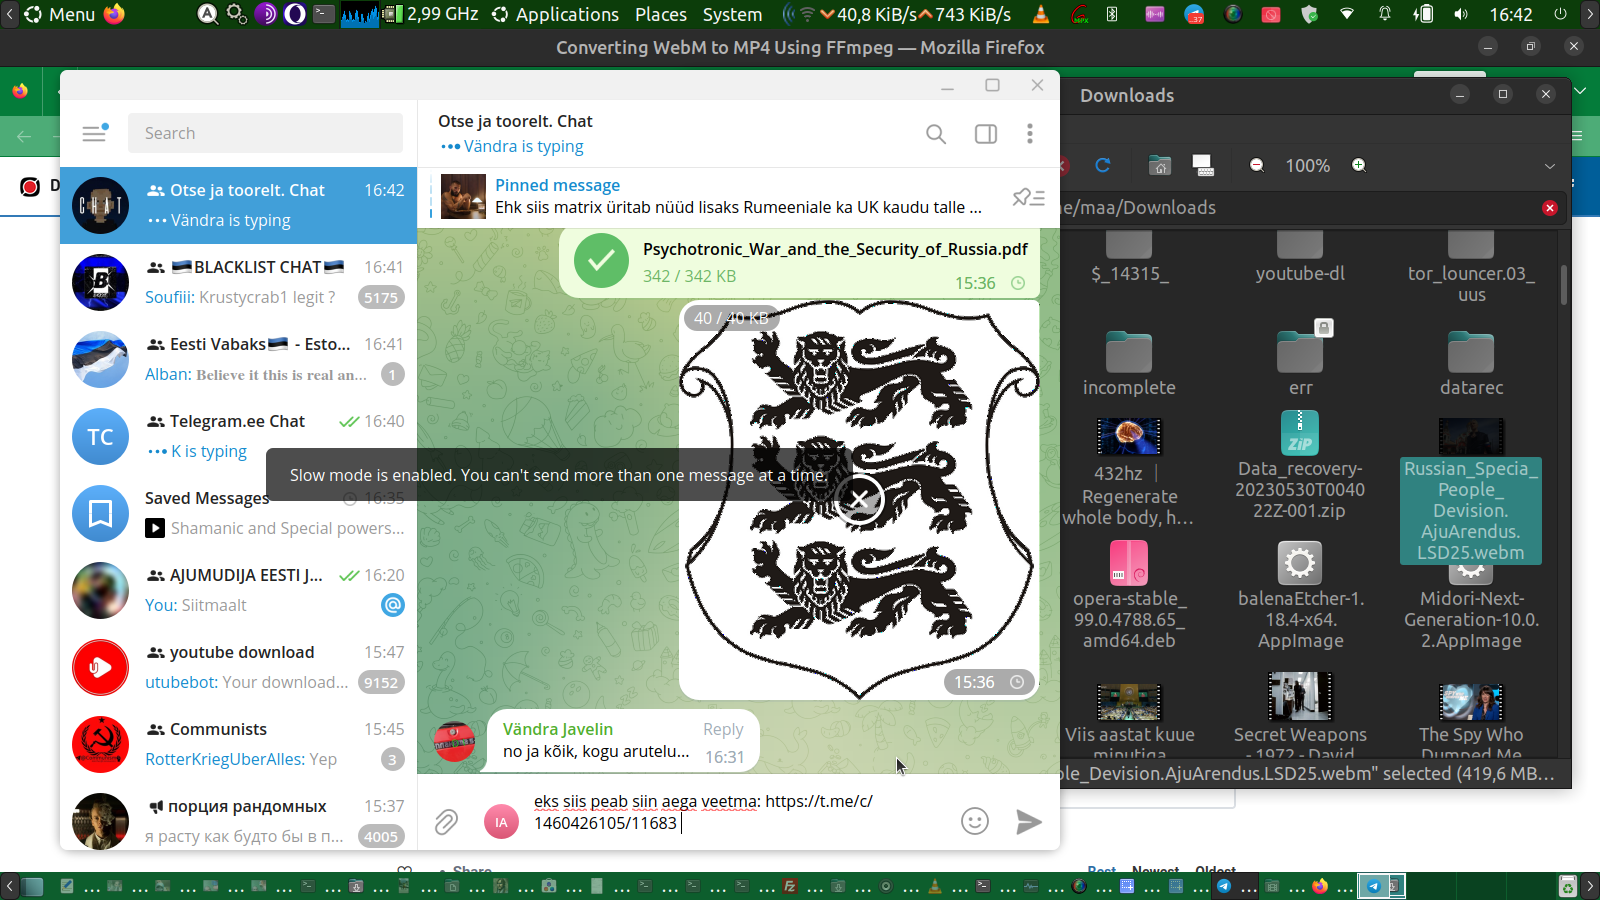Cancel the image download in chat
1600x900 pixels.
point(860,499)
